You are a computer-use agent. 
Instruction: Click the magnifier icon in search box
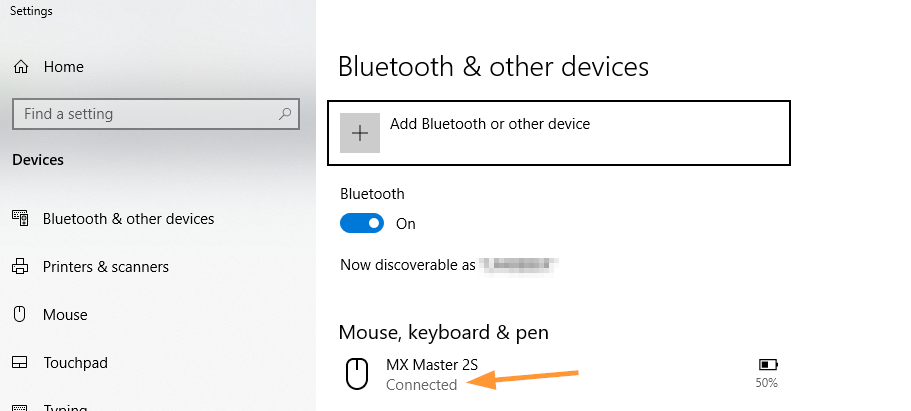285,114
